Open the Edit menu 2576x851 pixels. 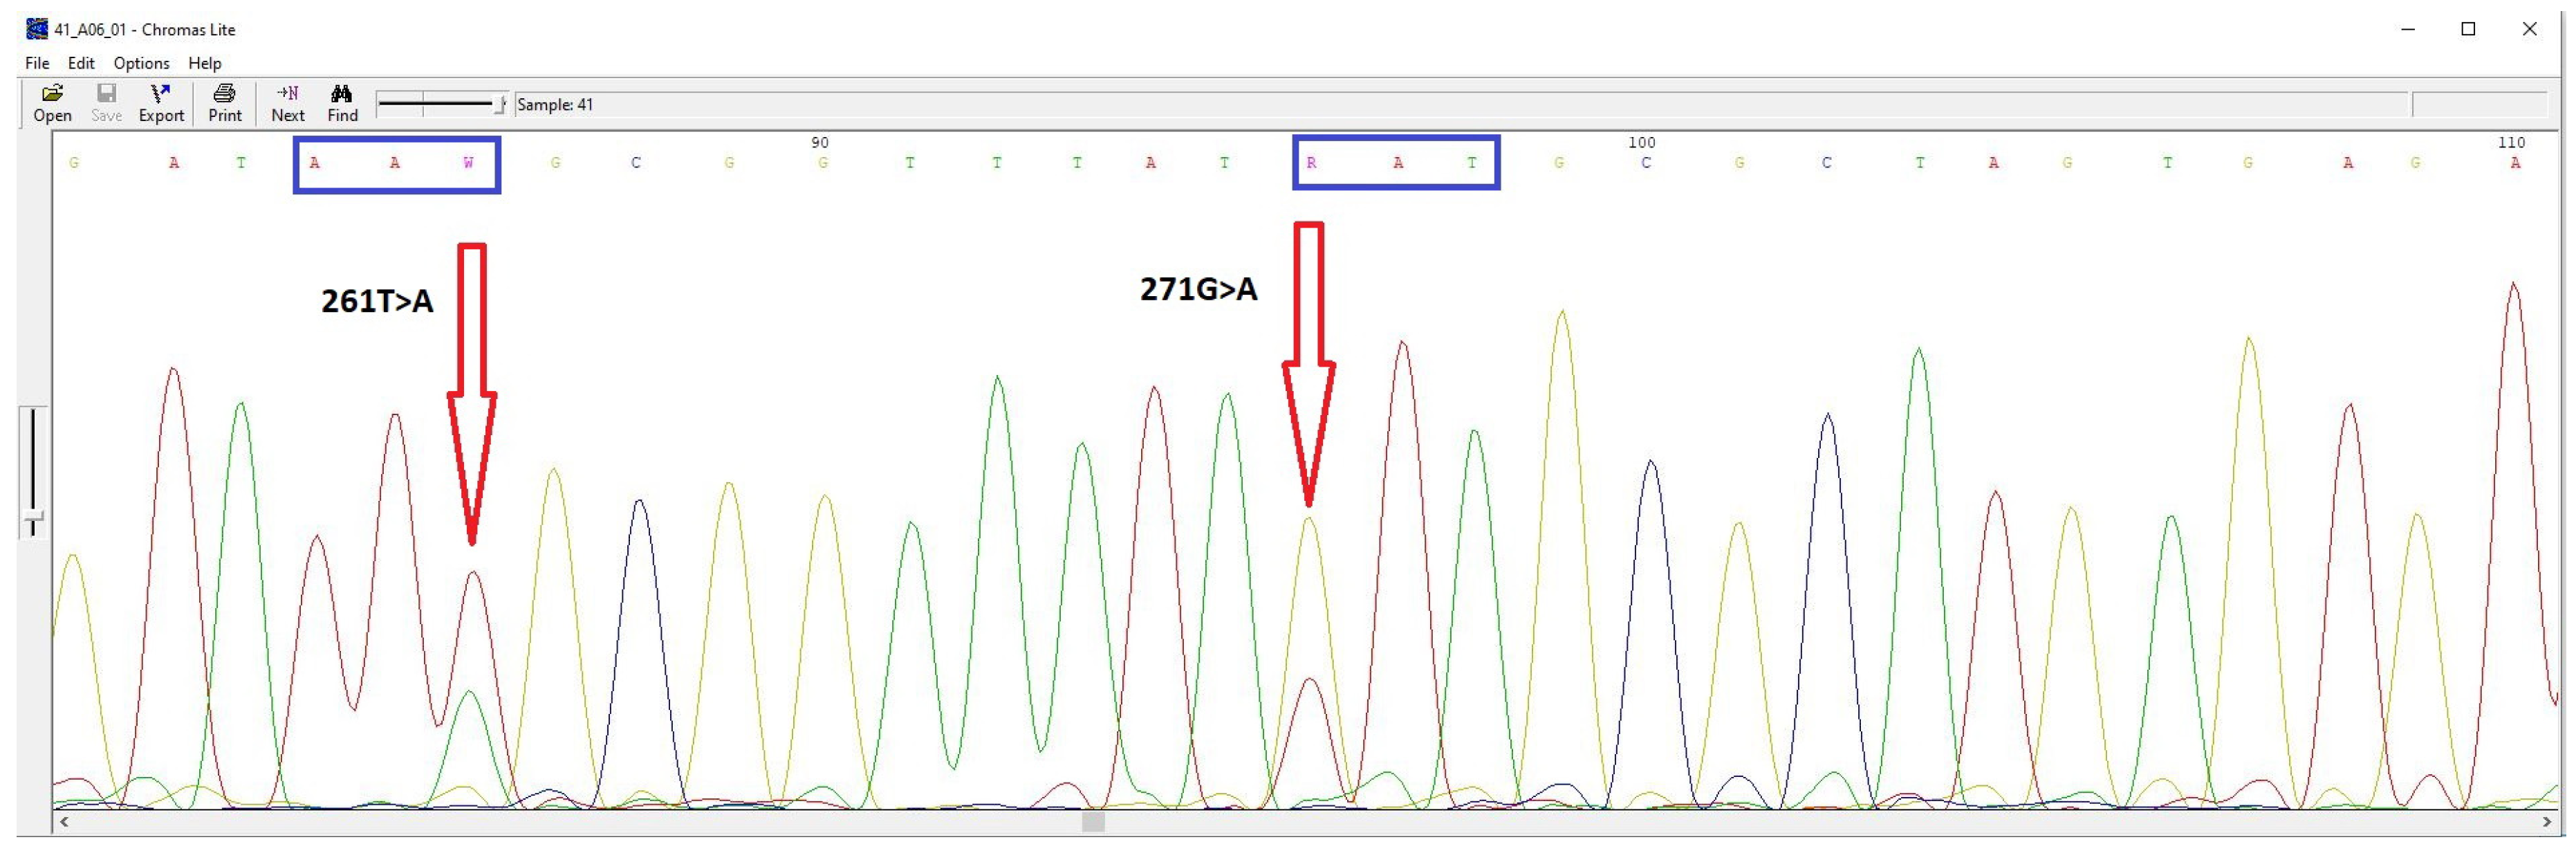point(81,63)
